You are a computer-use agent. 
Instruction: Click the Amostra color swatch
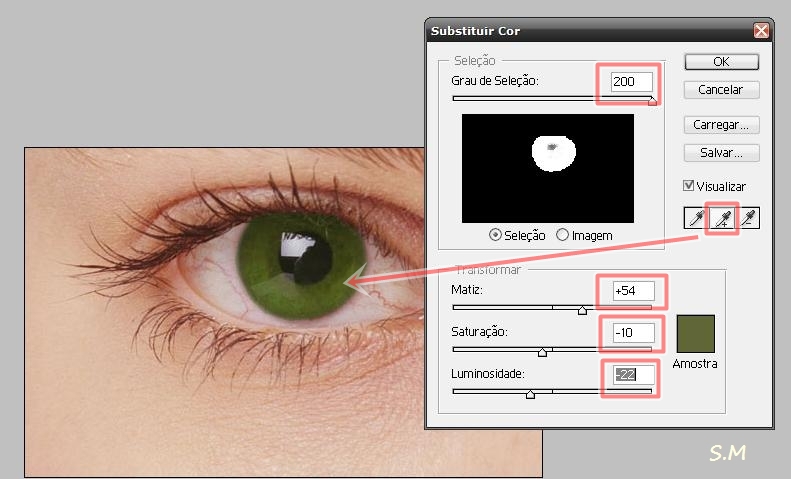pyautogui.click(x=696, y=333)
